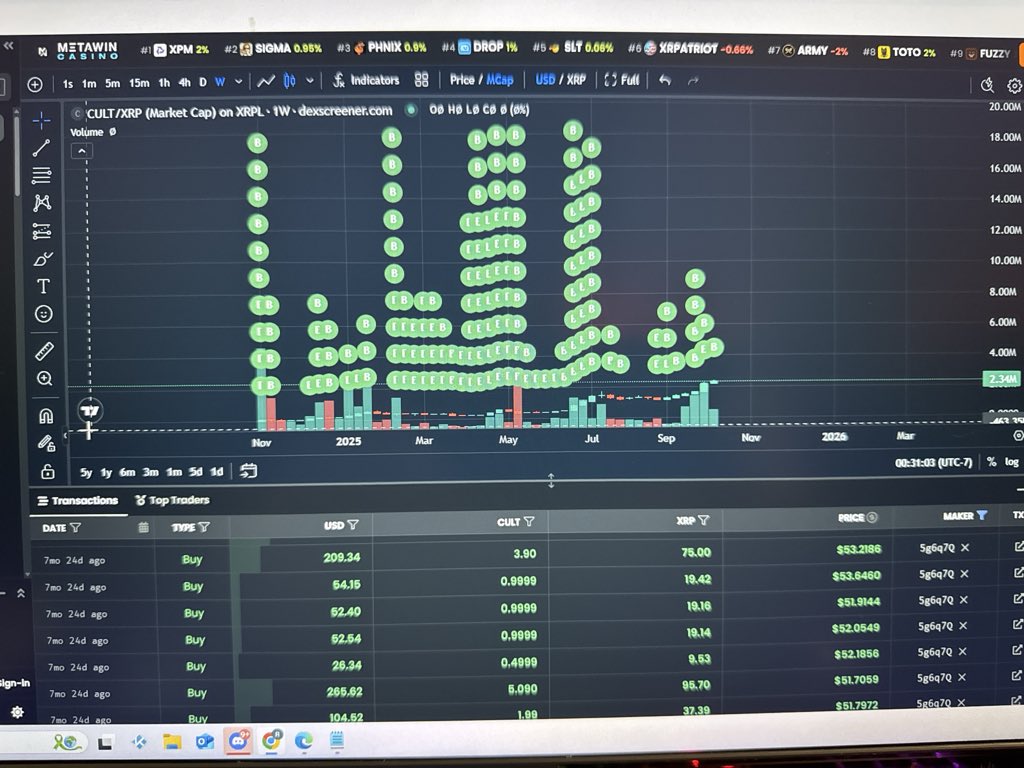1024x768 pixels.
Task: Open the Fibonacci retracement tool
Action: (42, 177)
